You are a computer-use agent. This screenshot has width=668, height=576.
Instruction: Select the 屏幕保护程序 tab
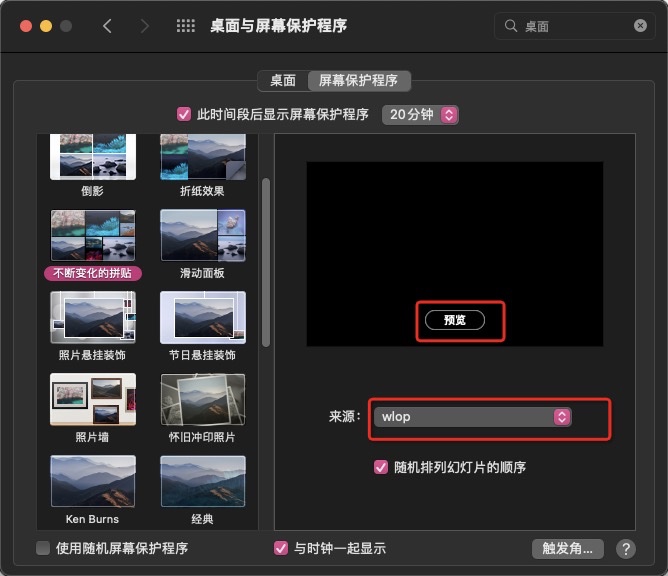pos(359,81)
